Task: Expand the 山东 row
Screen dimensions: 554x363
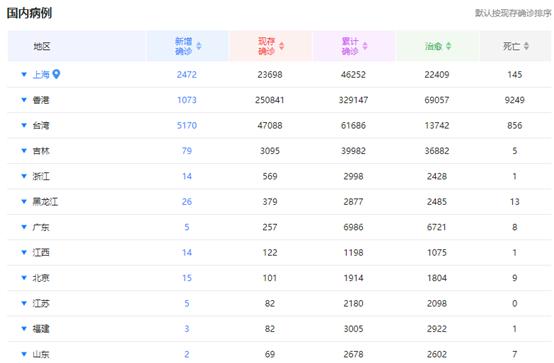Action: (24, 354)
